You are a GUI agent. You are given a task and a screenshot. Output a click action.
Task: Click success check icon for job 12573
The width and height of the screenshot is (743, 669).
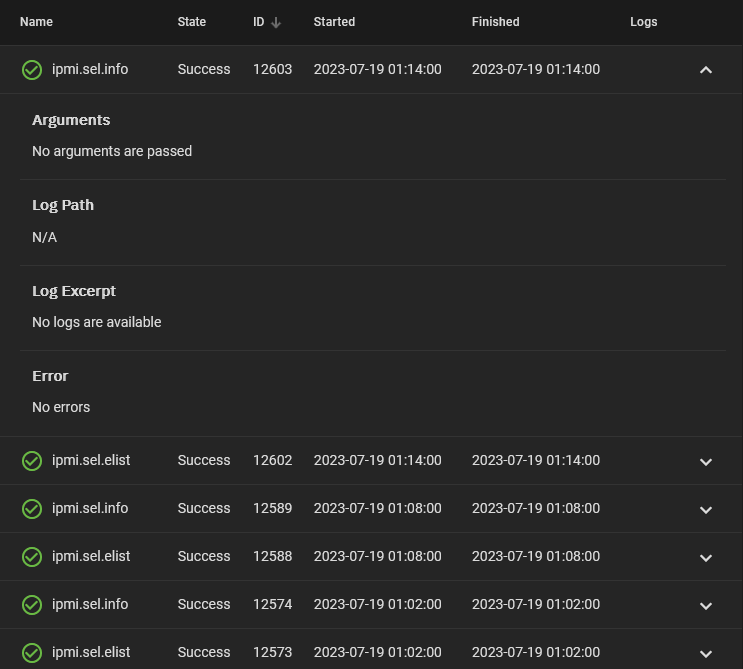[x=32, y=653]
